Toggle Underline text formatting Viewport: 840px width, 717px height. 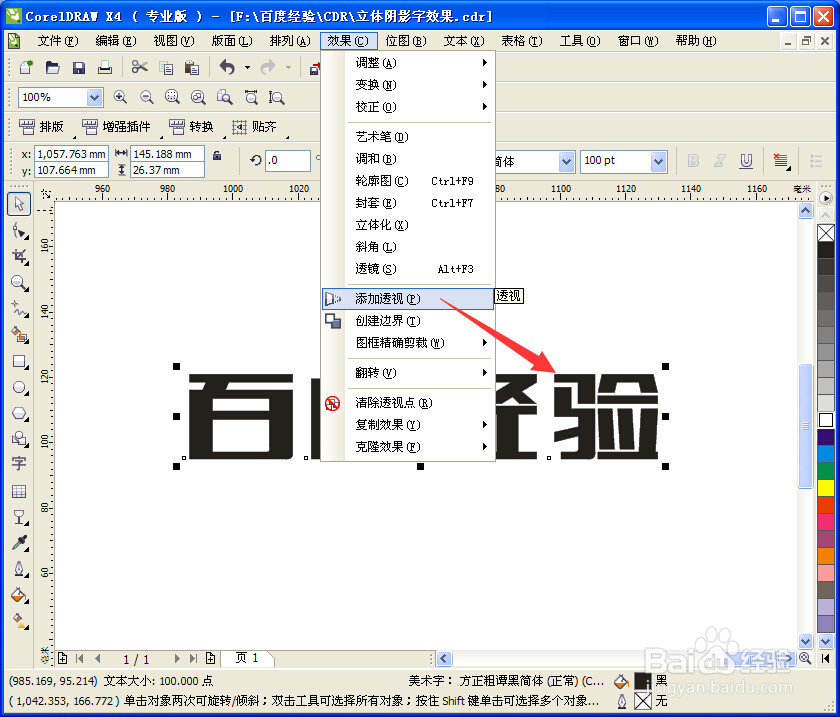(746, 161)
